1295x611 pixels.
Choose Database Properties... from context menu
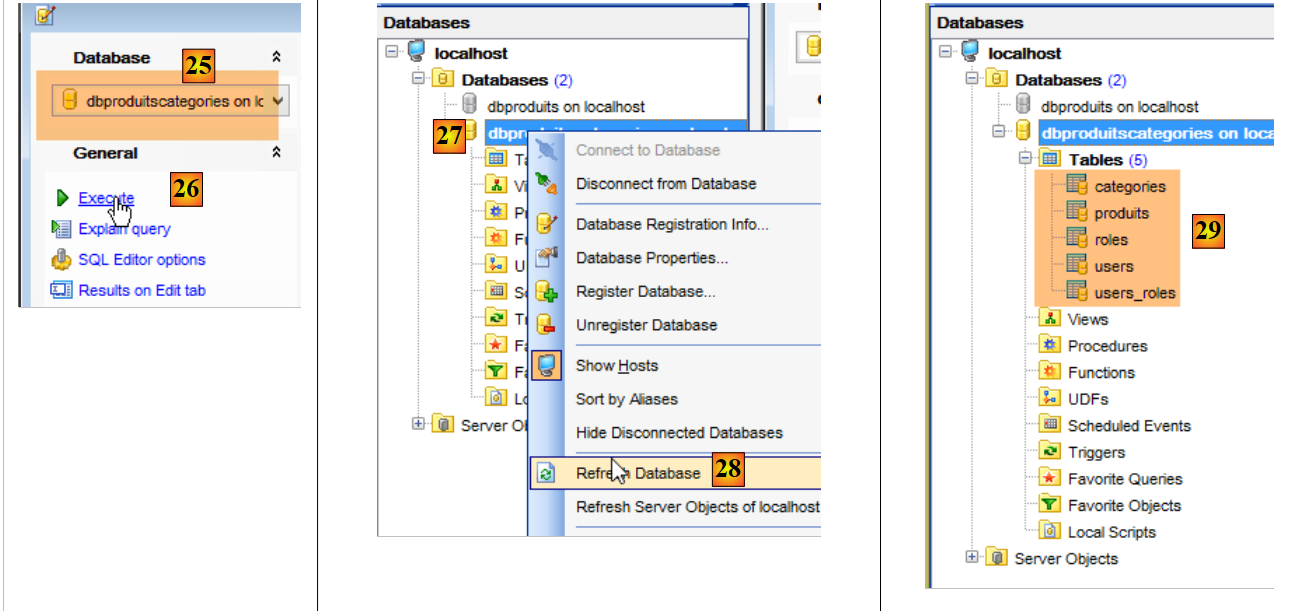click(x=651, y=258)
